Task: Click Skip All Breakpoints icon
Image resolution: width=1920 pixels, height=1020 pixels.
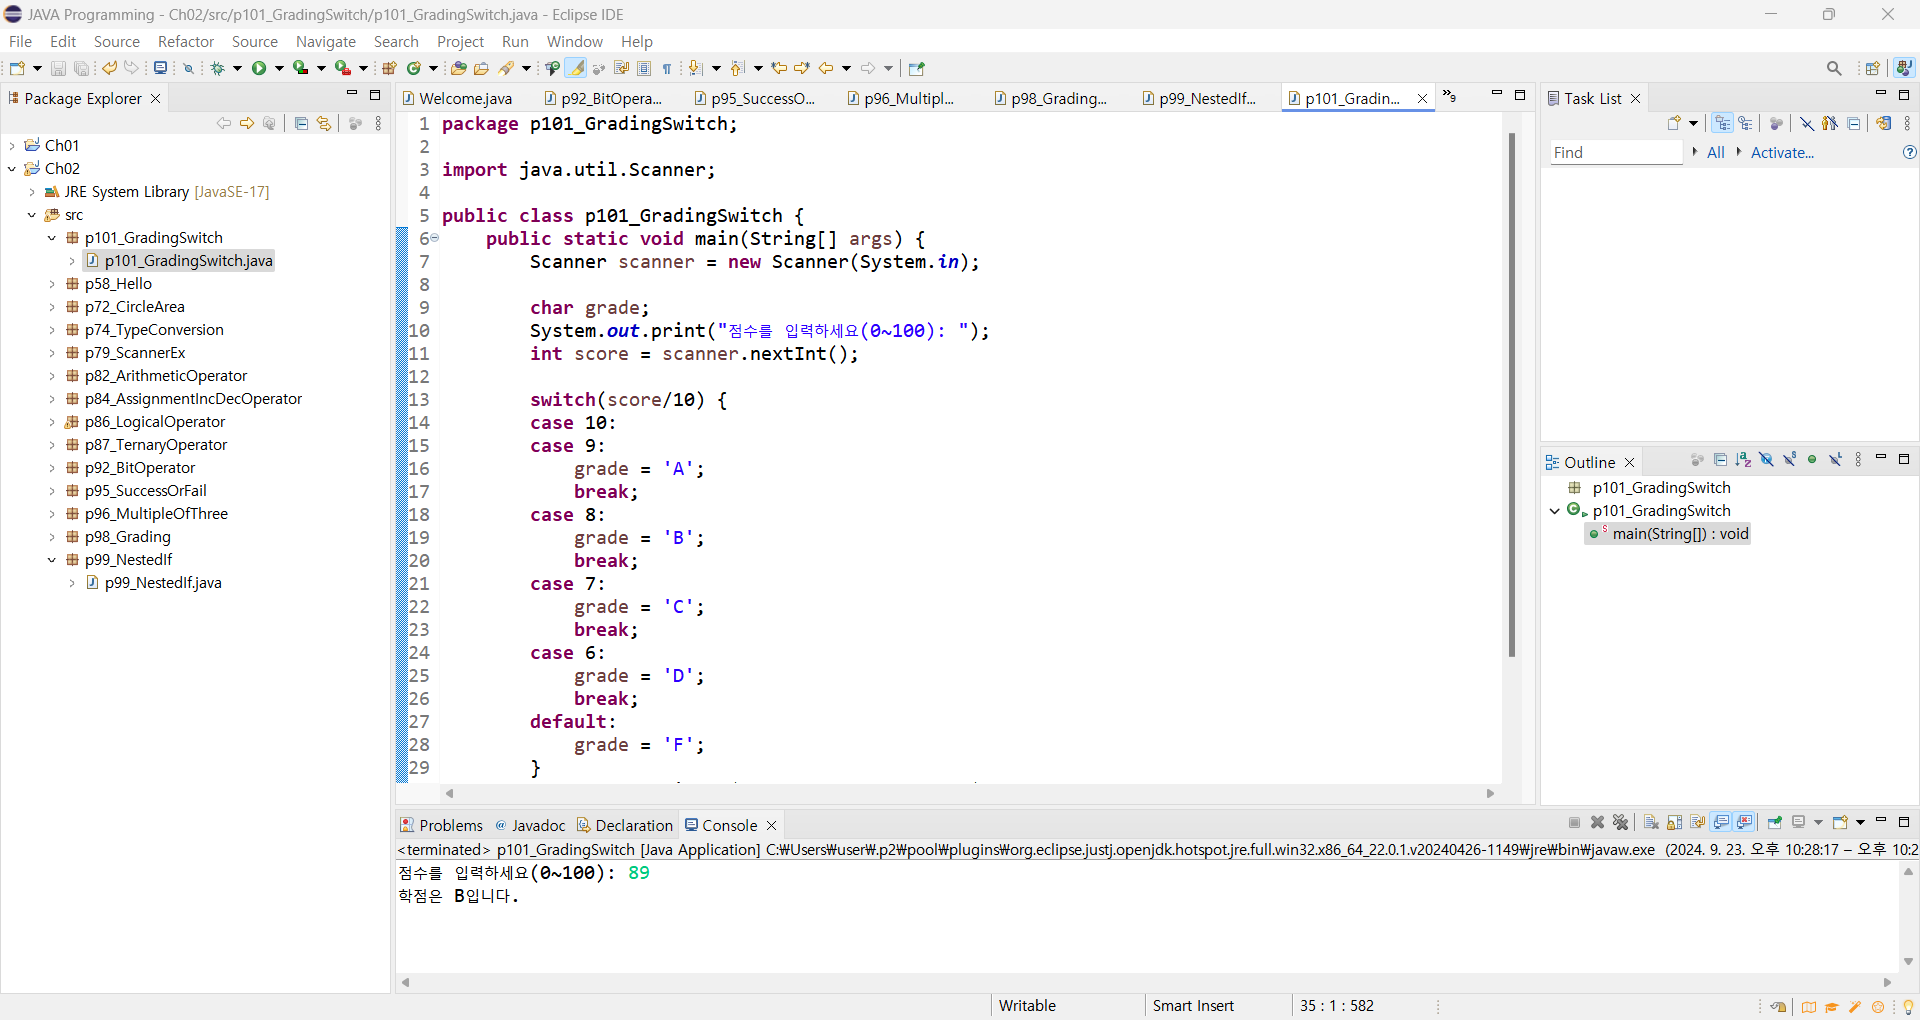Action: (x=188, y=68)
